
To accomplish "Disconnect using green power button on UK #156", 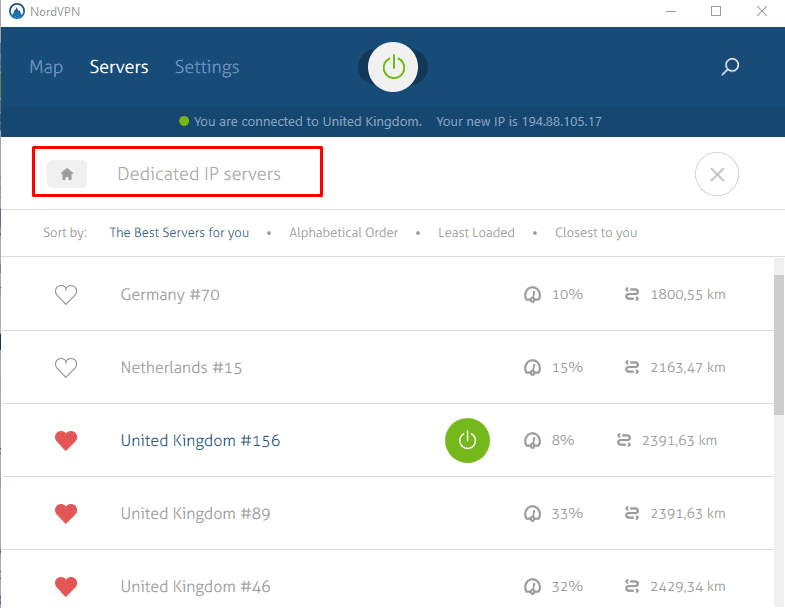I will click(x=467, y=441).
